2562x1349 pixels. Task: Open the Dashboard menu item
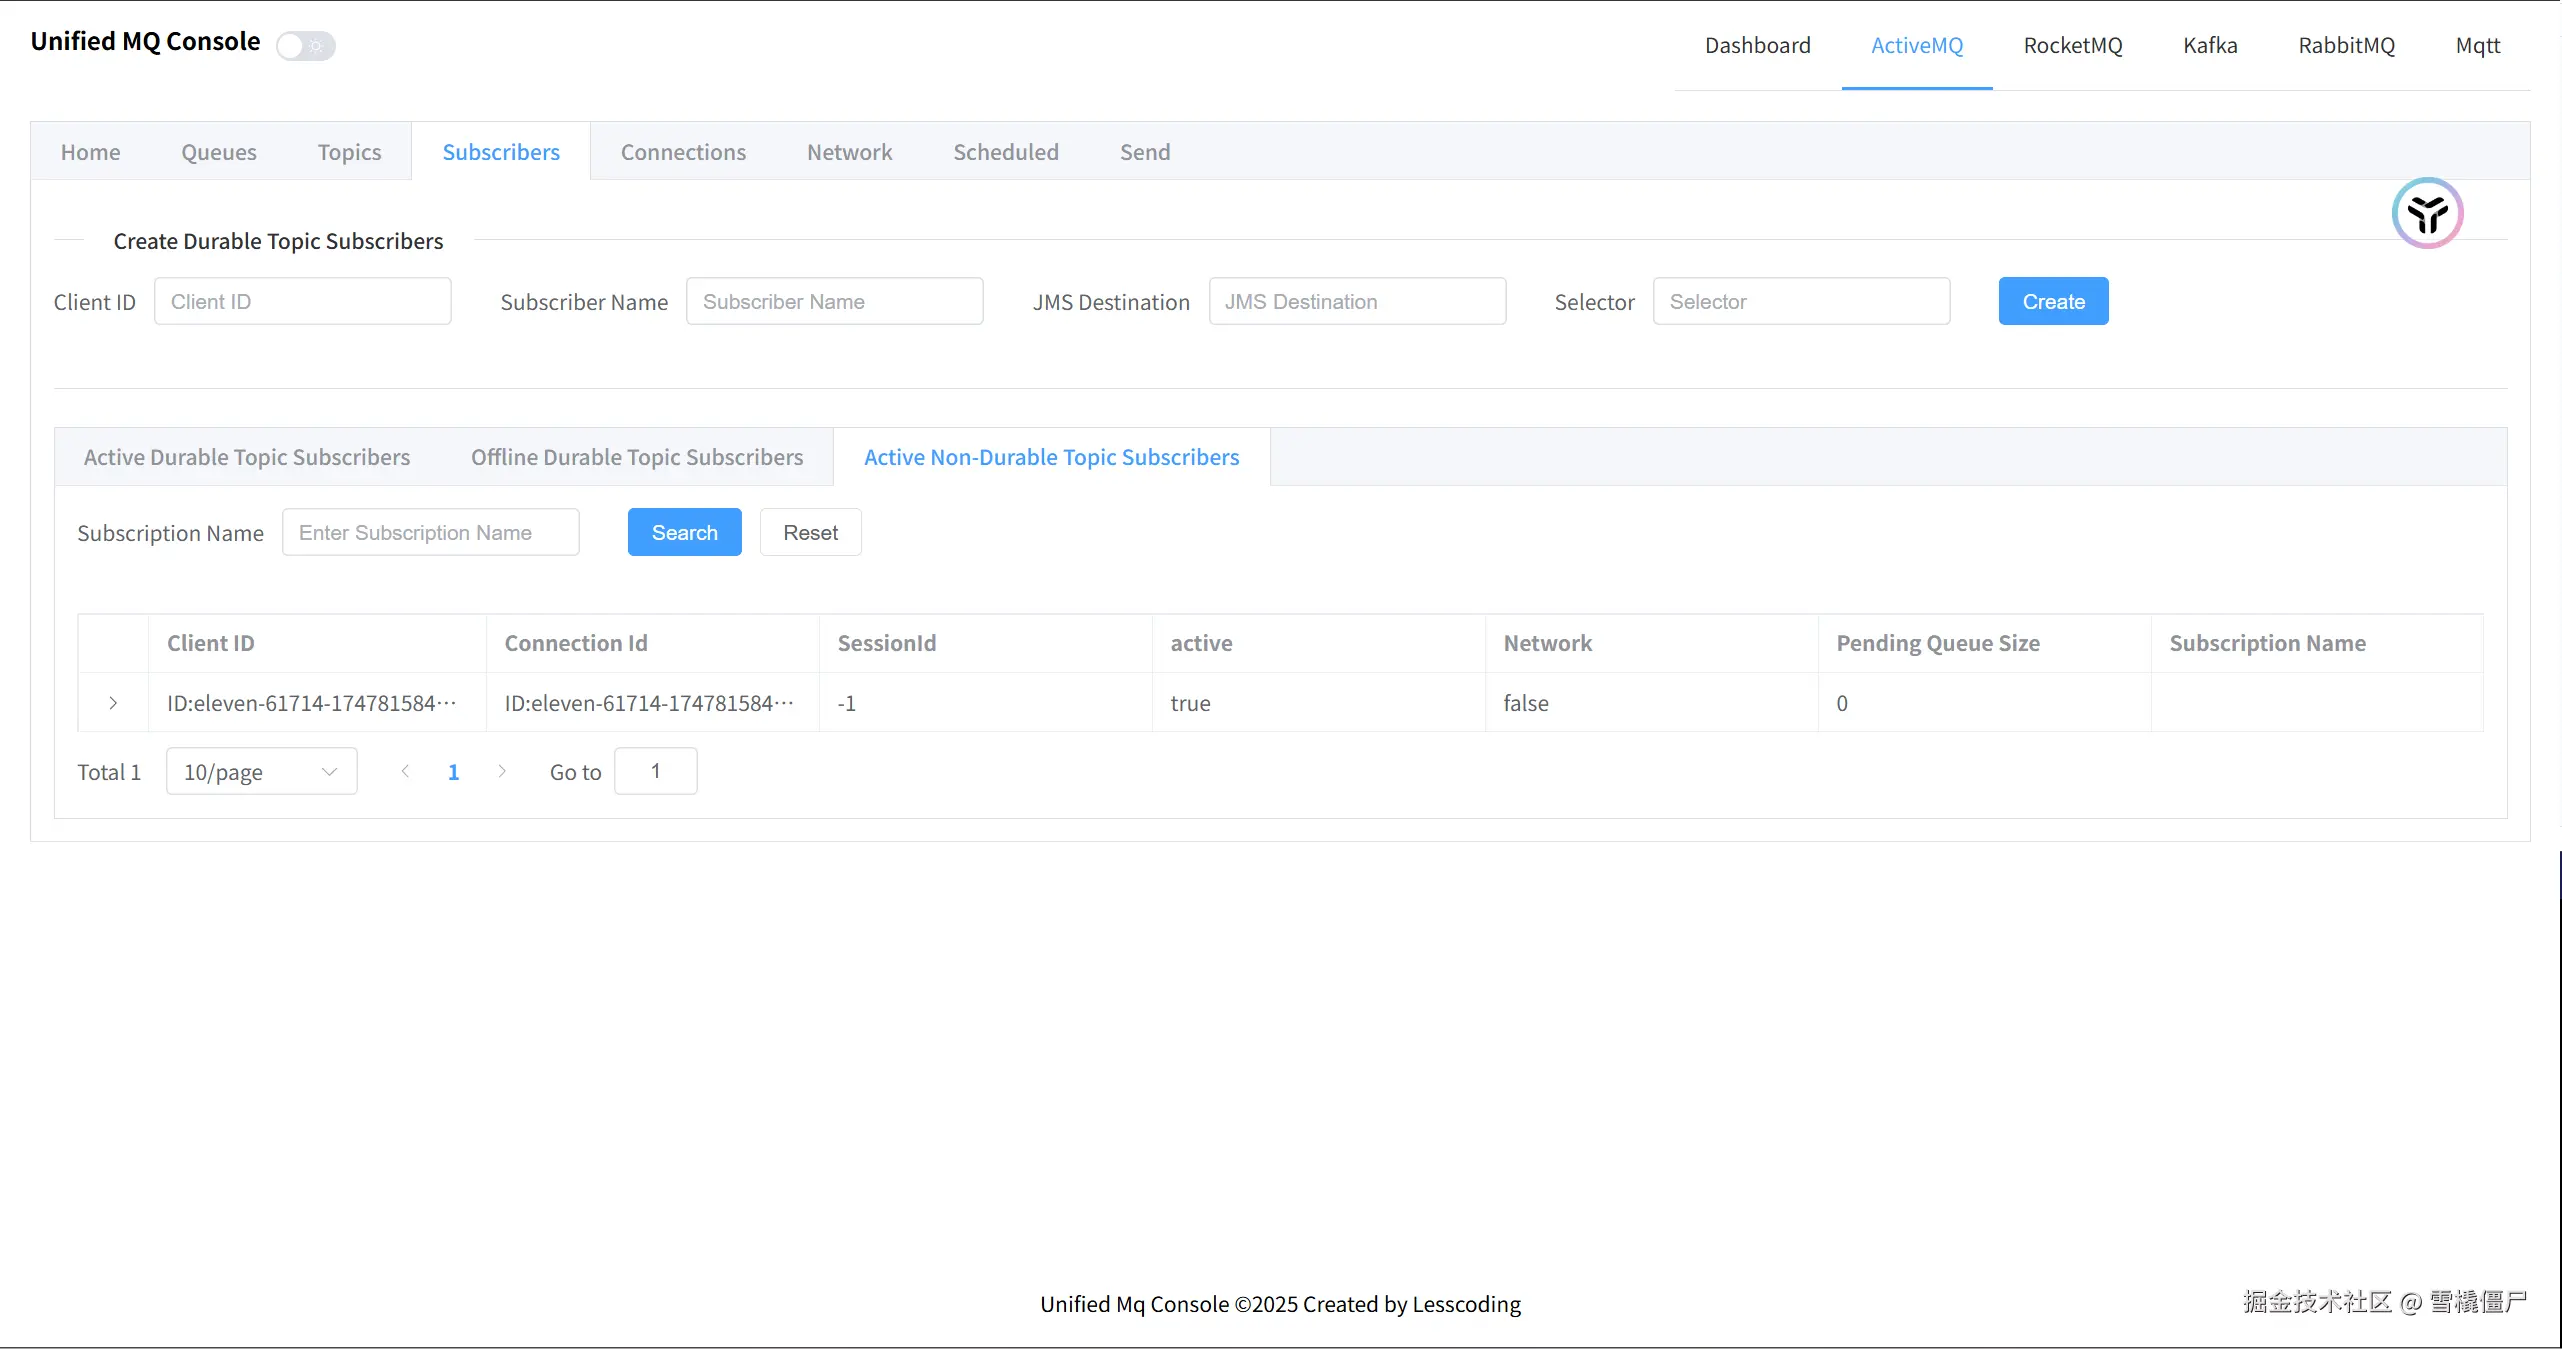(x=1757, y=45)
